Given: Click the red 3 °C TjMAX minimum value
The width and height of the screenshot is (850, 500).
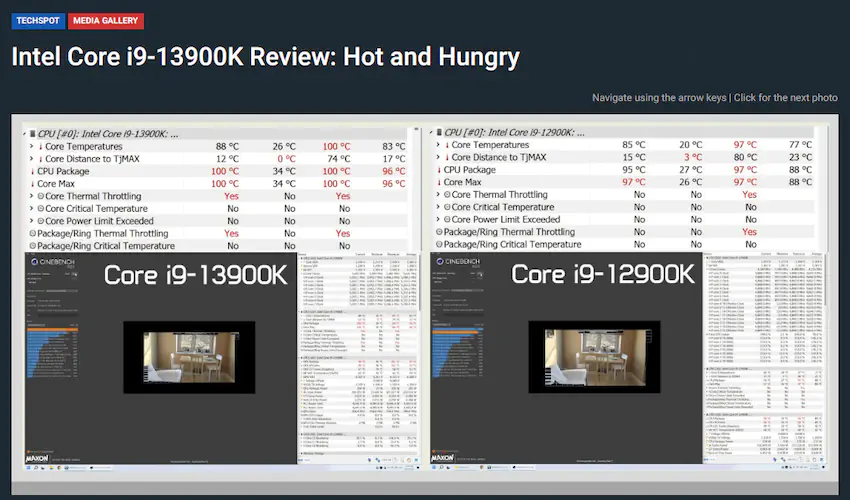Looking at the screenshot, I should [693, 157].
